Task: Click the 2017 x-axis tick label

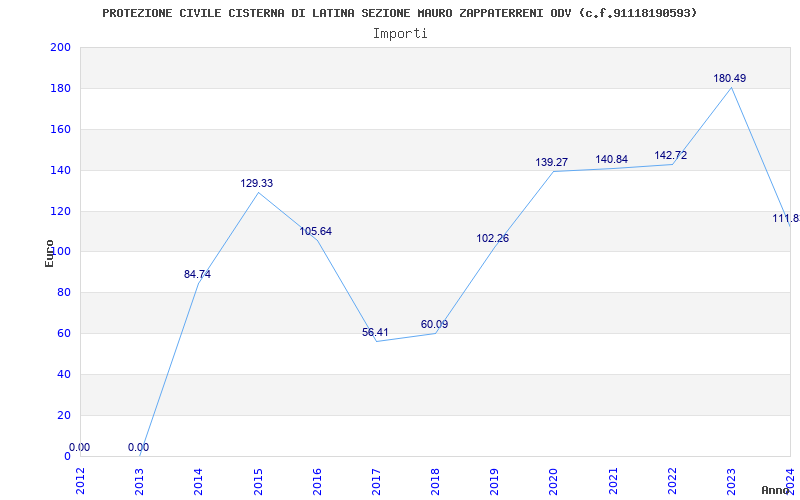Action: [x=376, y=479]
